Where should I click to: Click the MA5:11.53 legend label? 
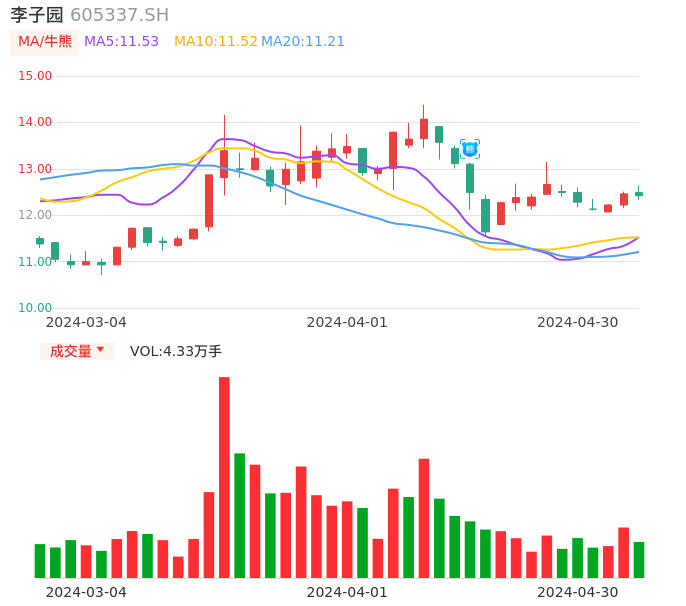coord(121,42)
